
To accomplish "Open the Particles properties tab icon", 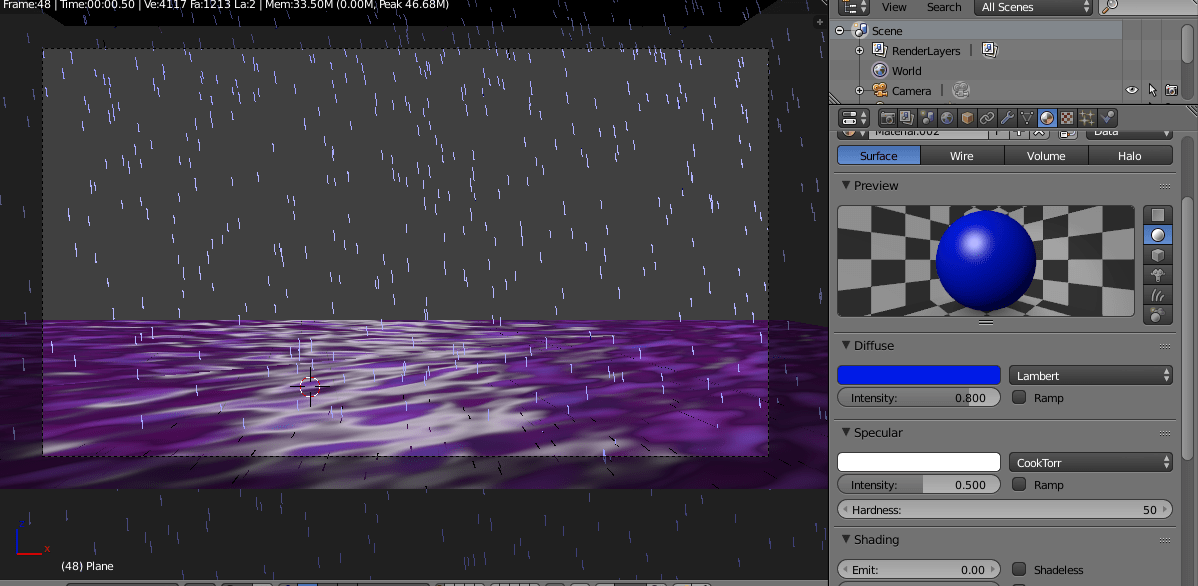I will pos(1089,118).
